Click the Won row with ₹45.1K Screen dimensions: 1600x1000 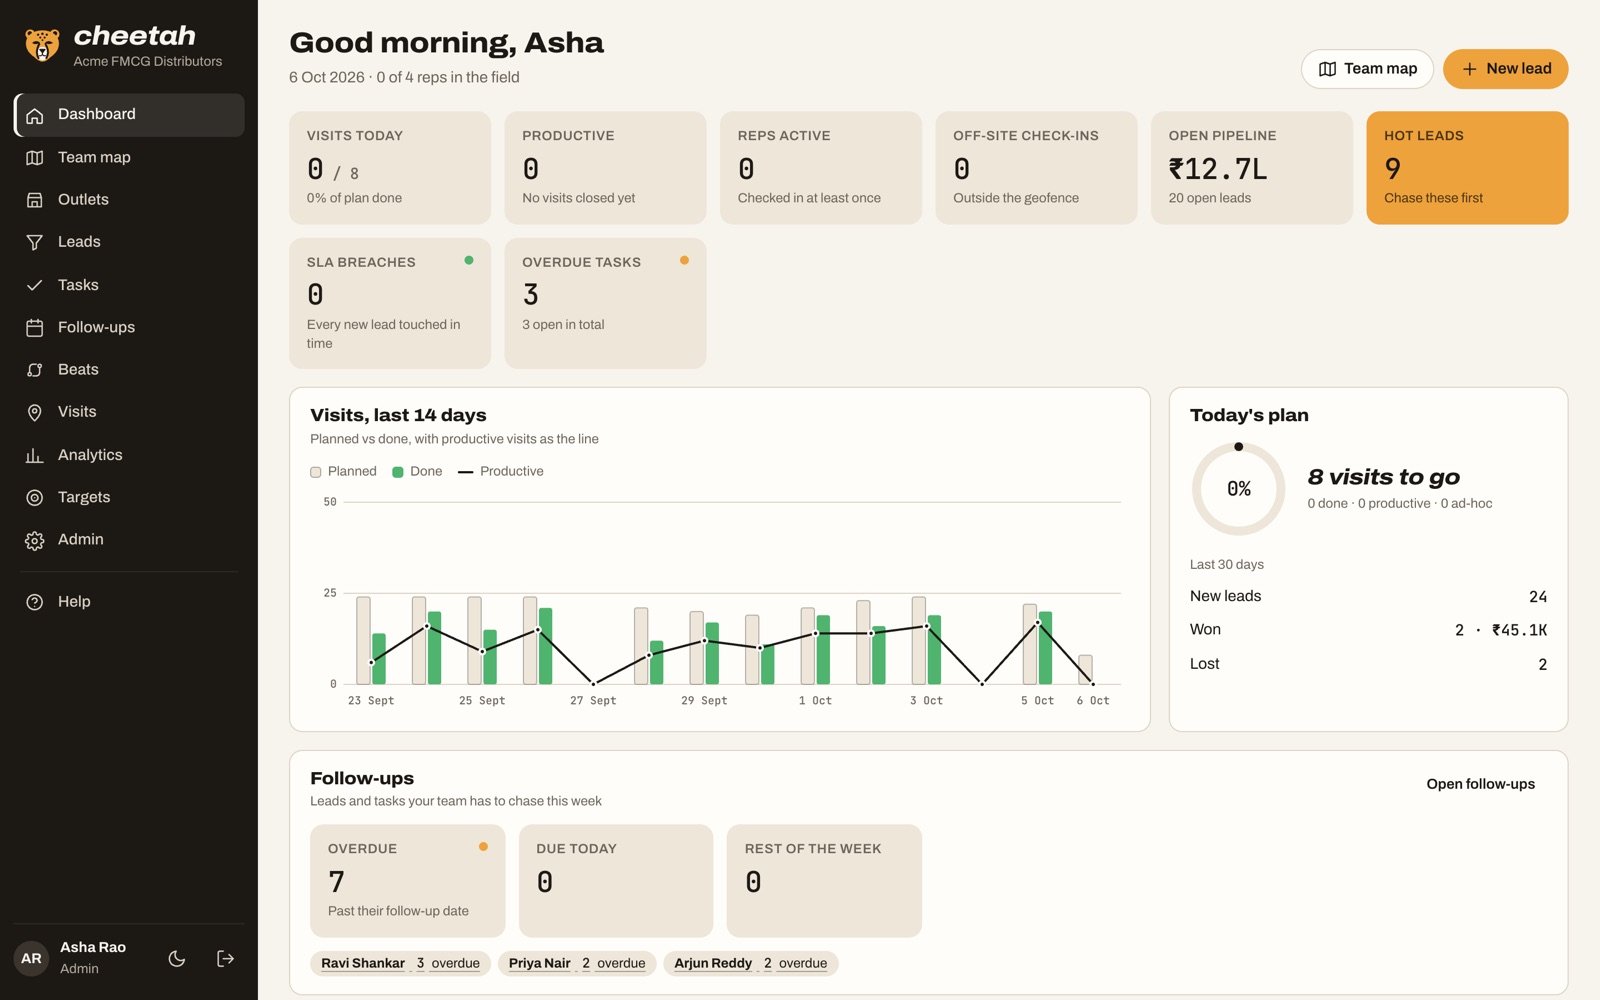point(1368,630)
